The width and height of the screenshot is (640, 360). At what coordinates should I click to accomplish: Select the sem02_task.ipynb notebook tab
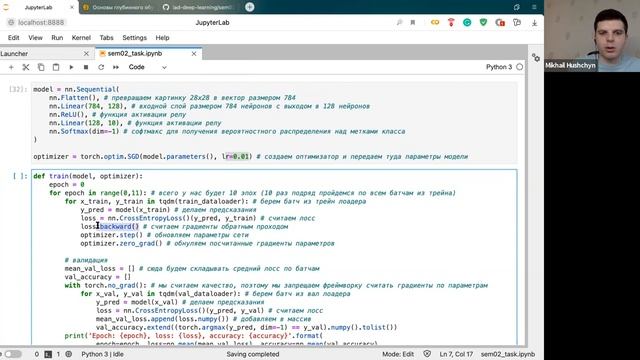pos(135,53)
